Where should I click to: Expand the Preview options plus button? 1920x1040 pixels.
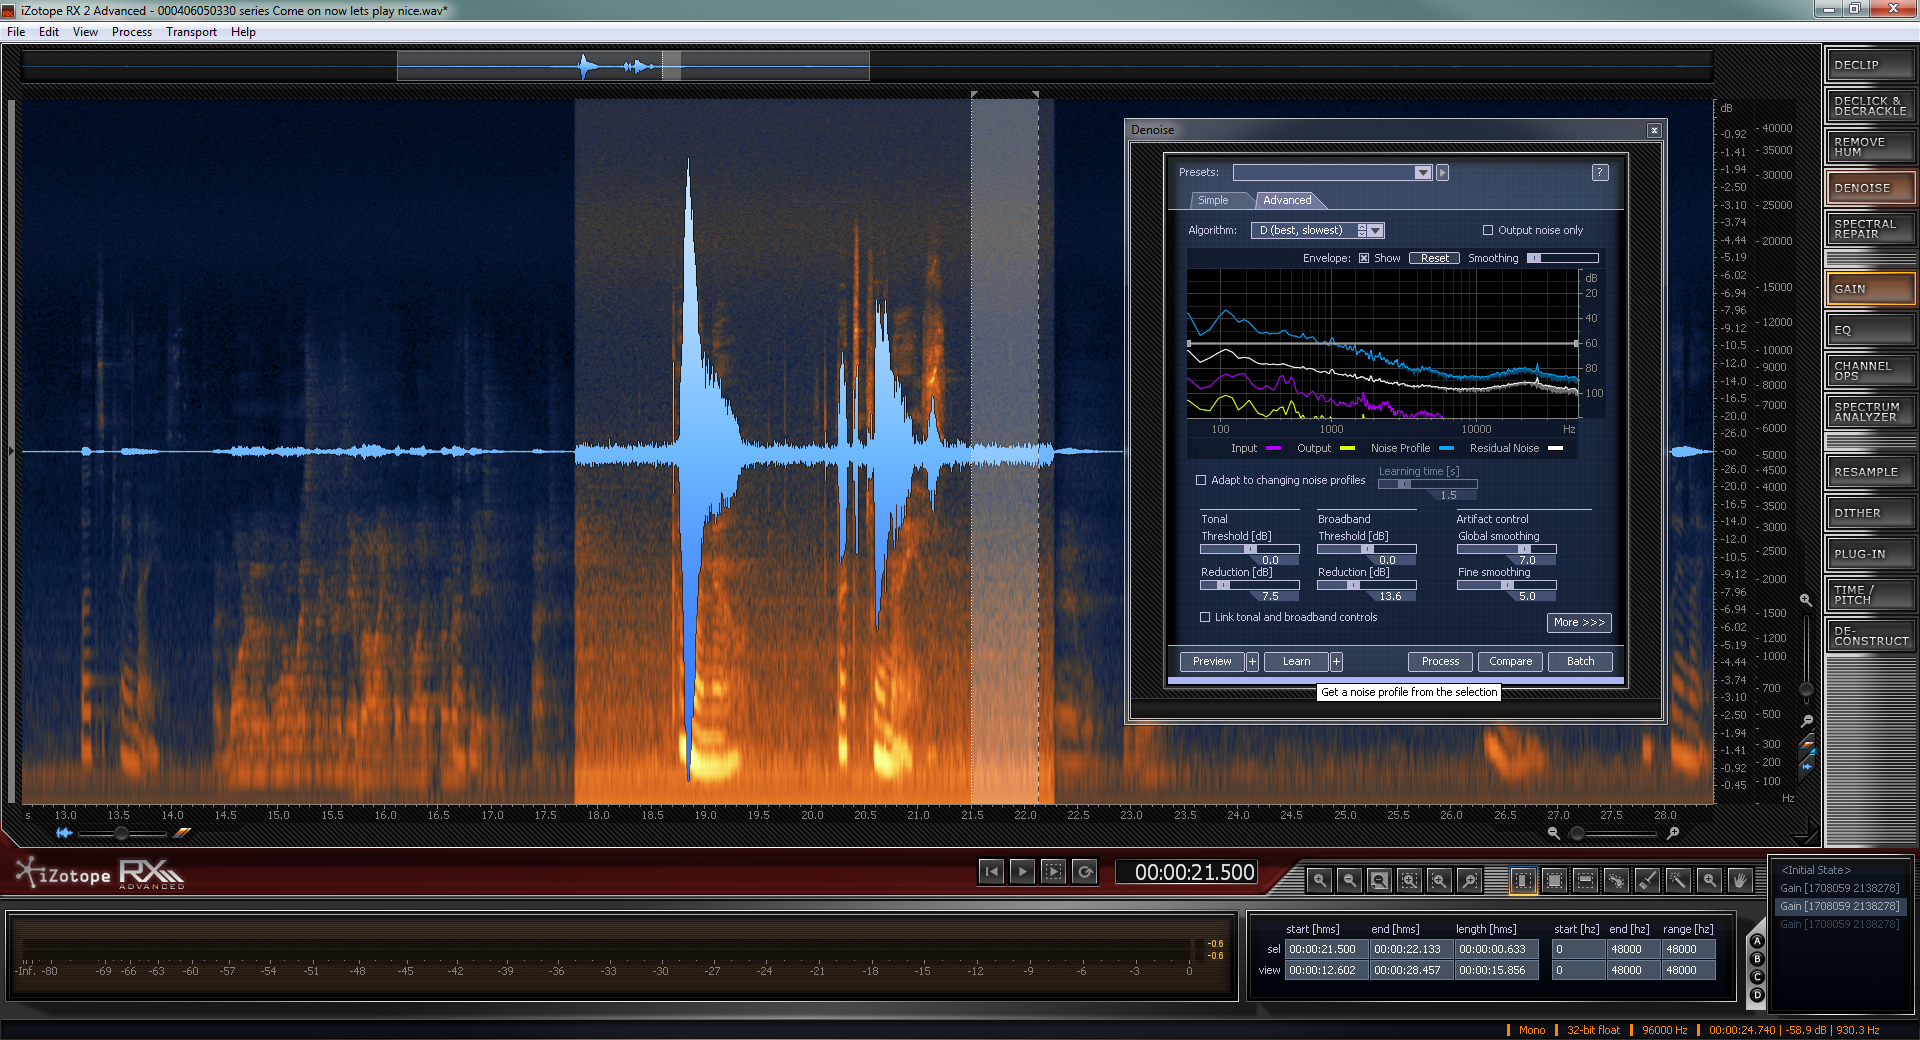[x=1252, y=662]
